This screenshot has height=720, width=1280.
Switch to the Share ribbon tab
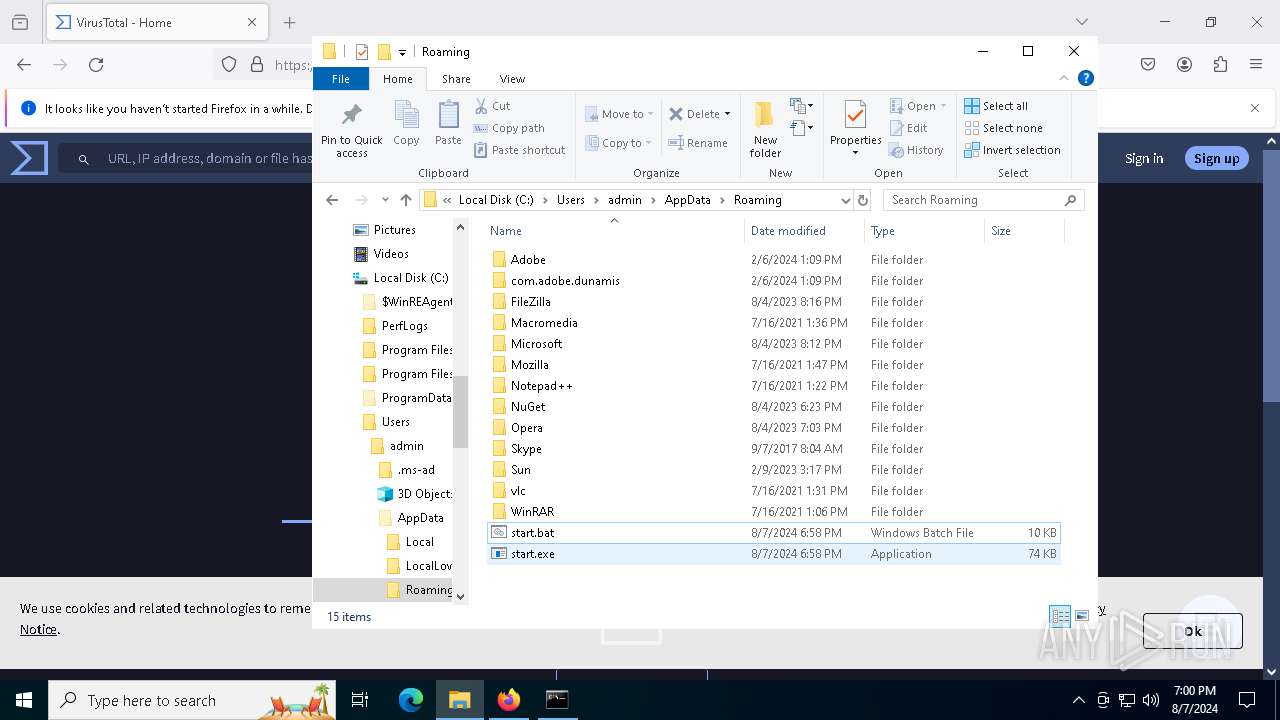coord(456,79)
